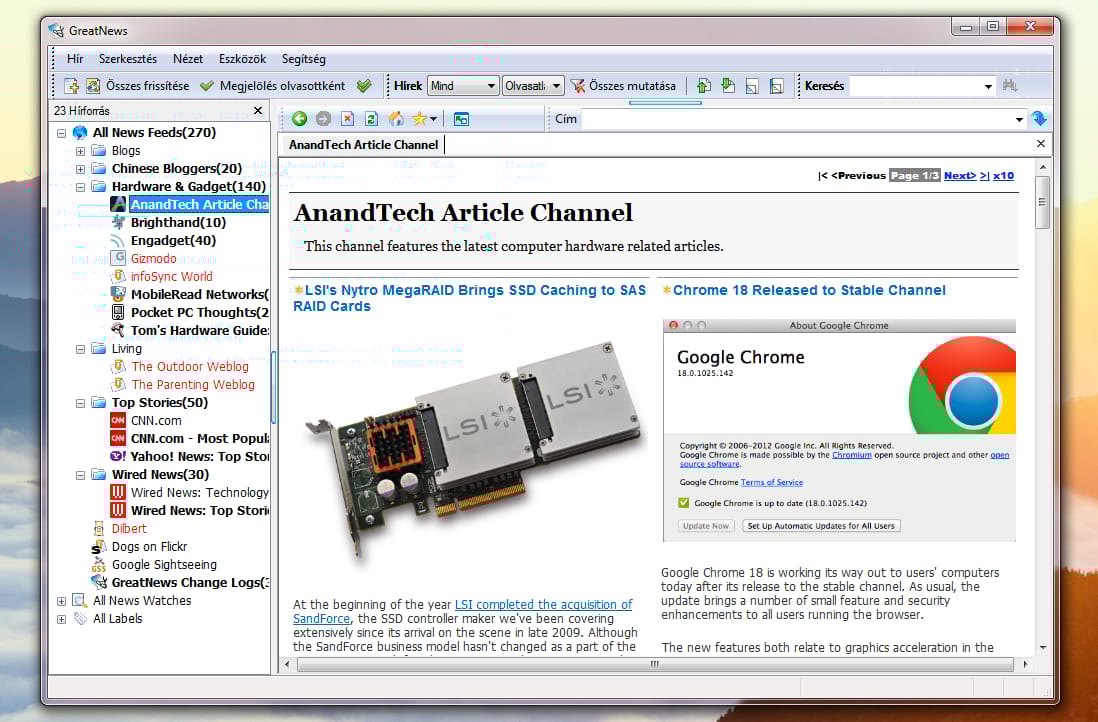Collapse the All News Feeds tree node
The width and height of the screenshot is (1098, 722).
click(62, 133)
